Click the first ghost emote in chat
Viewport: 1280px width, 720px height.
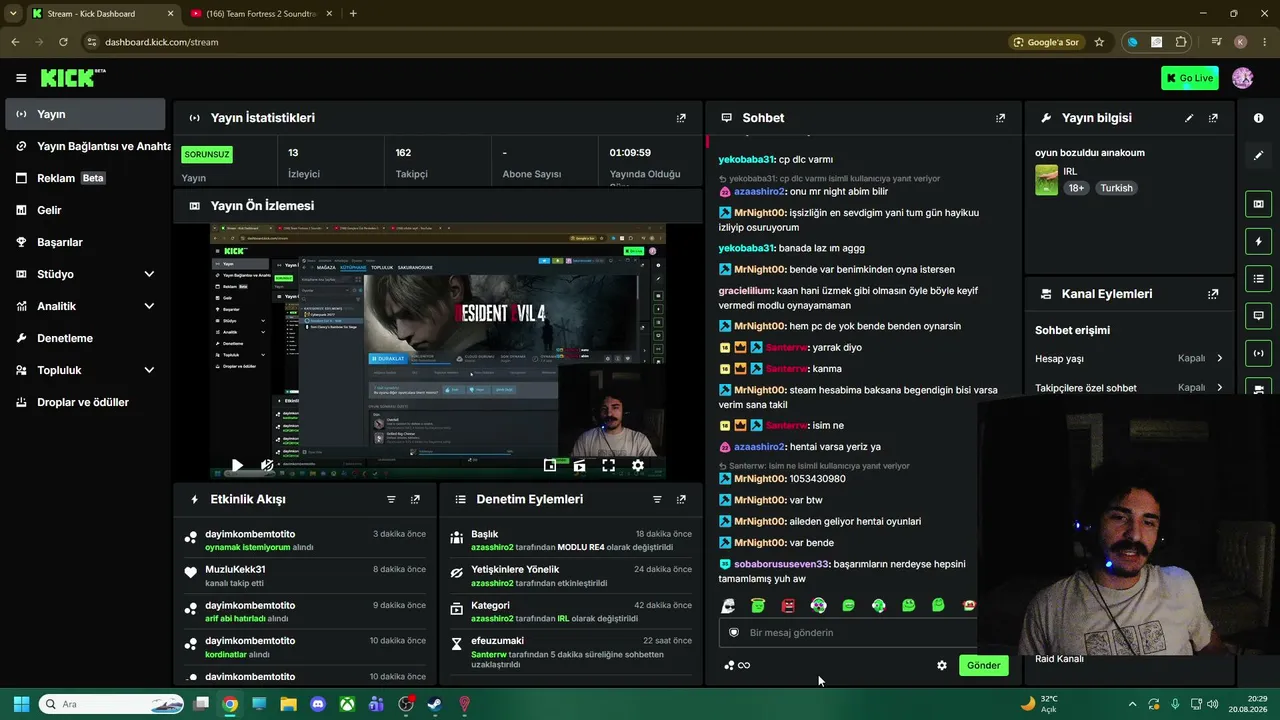tap(728, 605)
